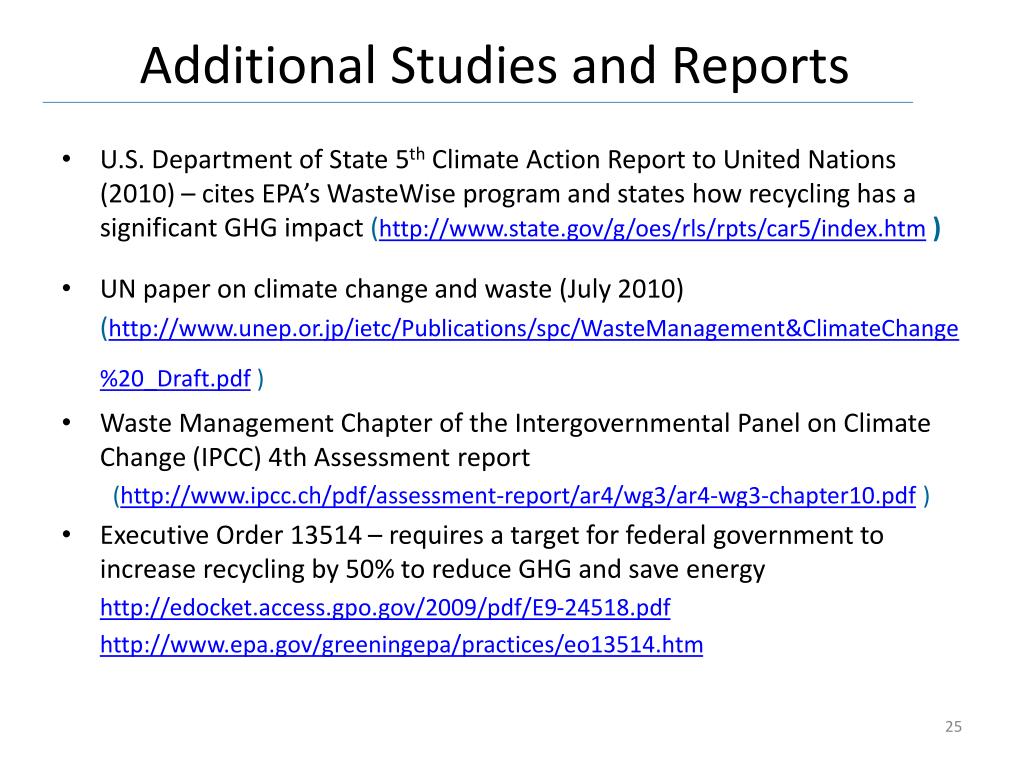Click the '%20_Draft.pdf' link continuation

pyautogui.click(x=175, y=378)
